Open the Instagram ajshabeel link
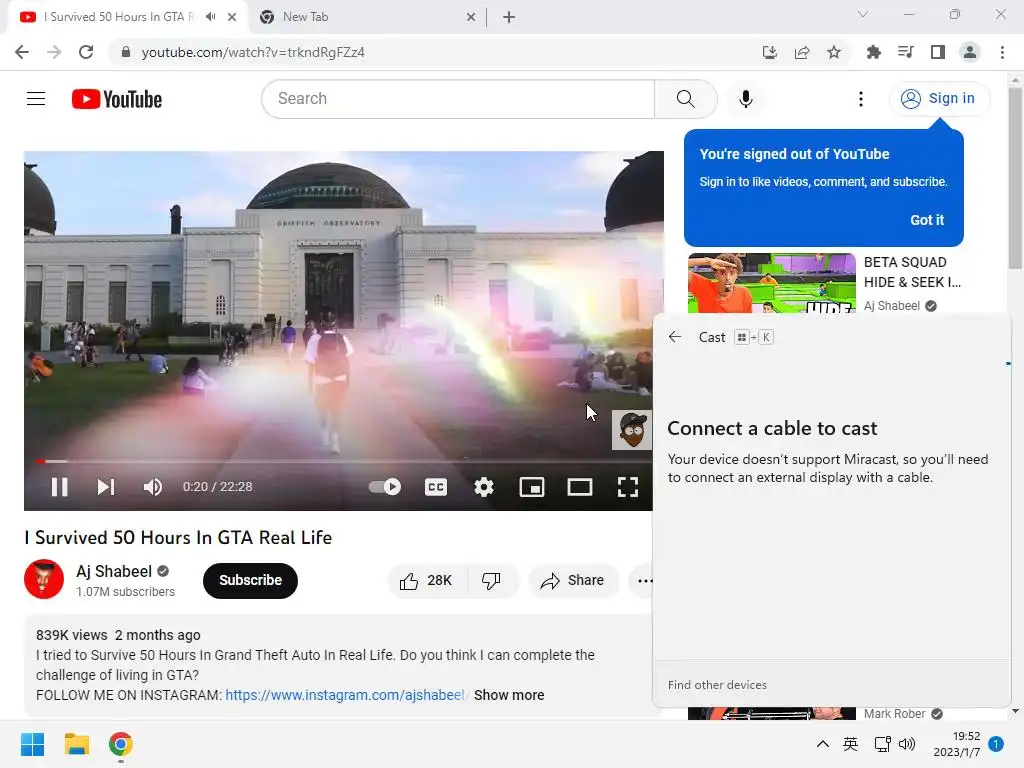This screenshot has width=1024, height=768. 345,695
